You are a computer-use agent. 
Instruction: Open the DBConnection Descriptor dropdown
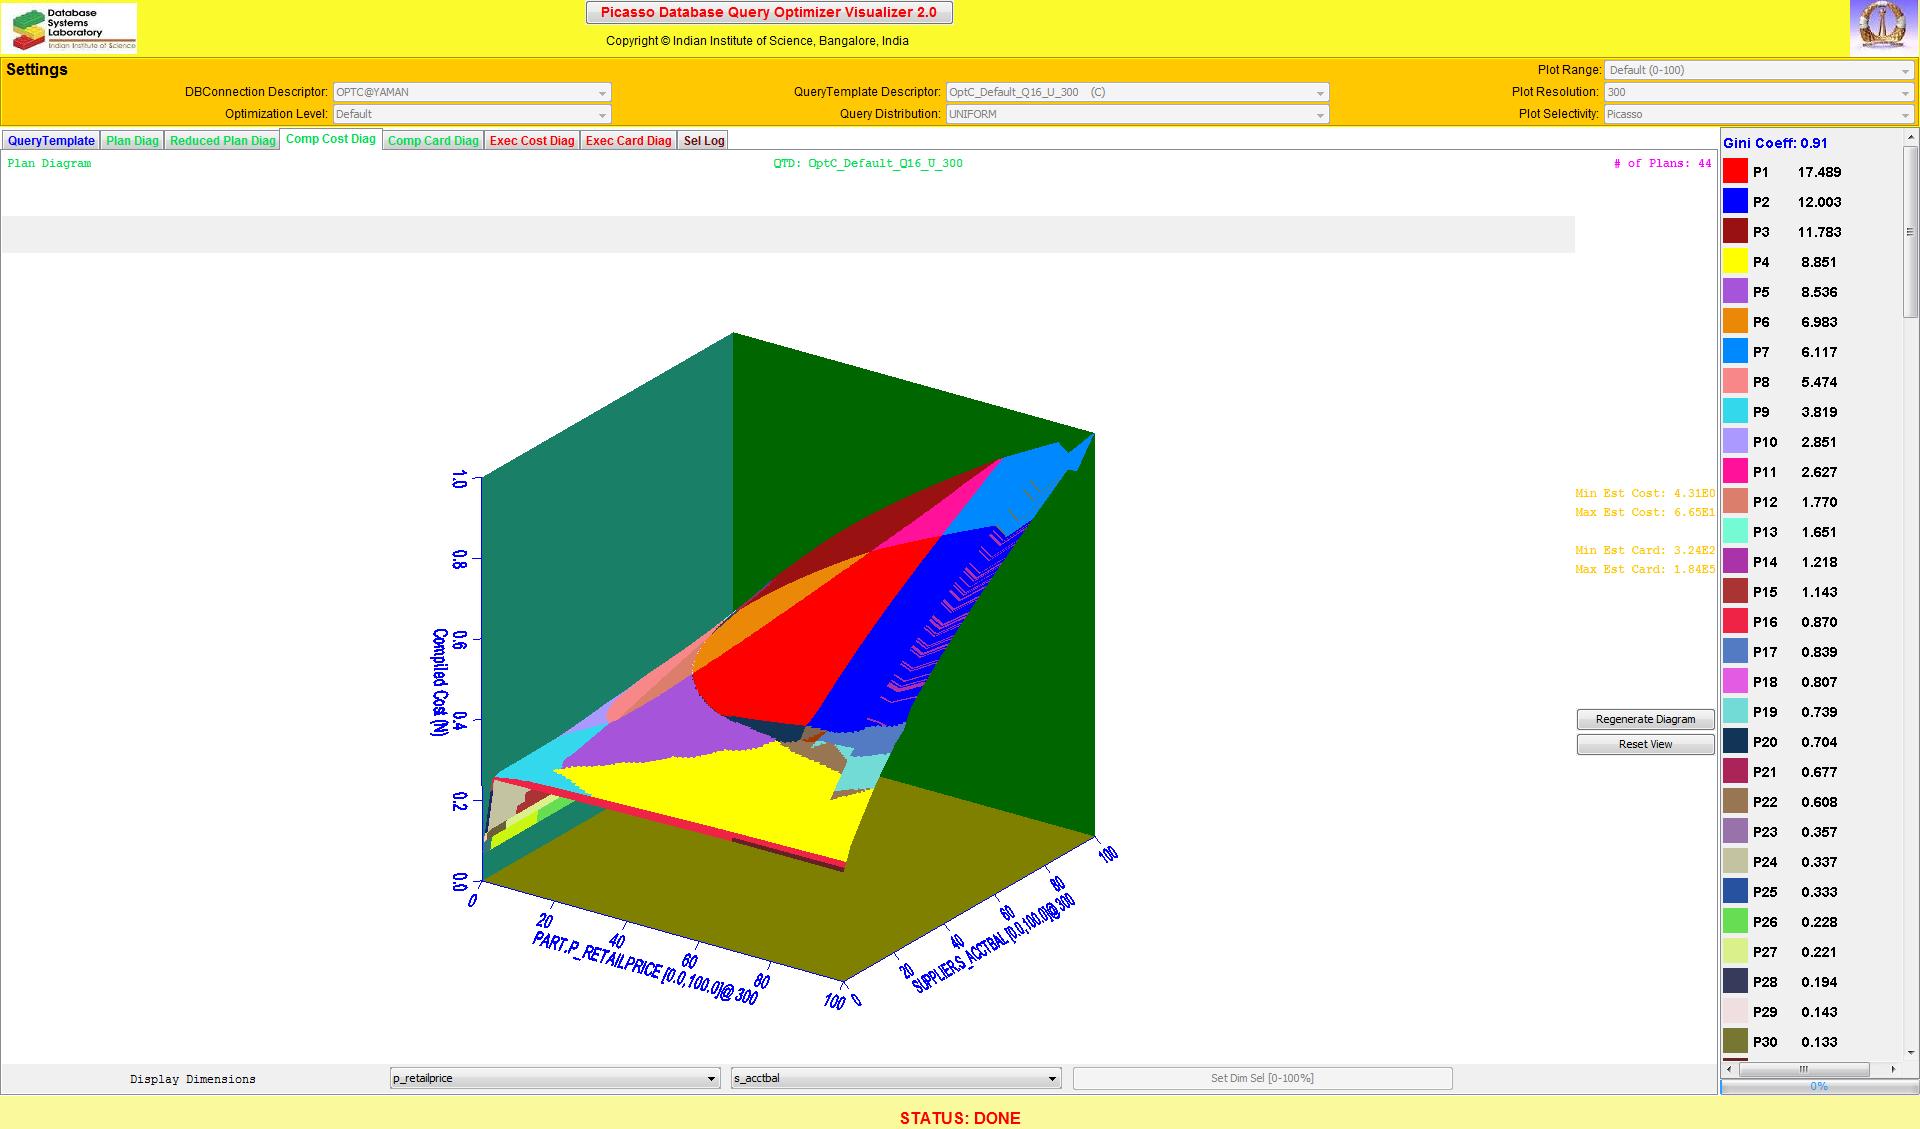click(471, 92)
